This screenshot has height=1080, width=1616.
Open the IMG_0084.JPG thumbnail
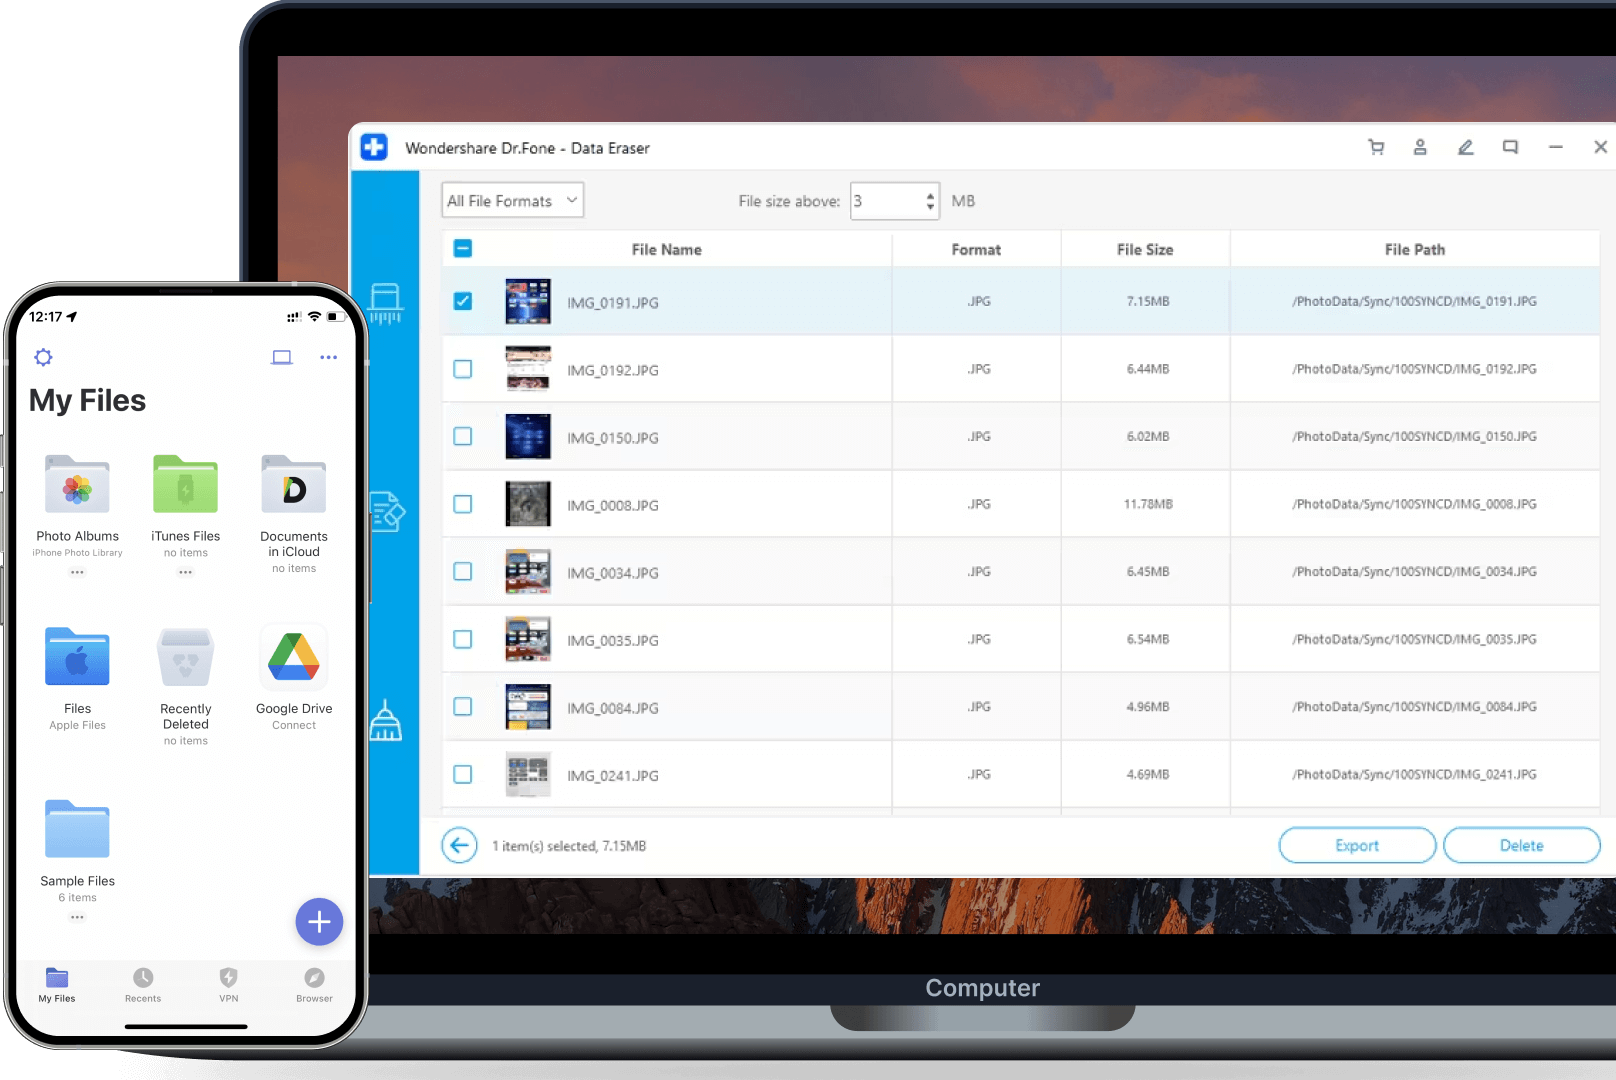[x=528, y=706]
